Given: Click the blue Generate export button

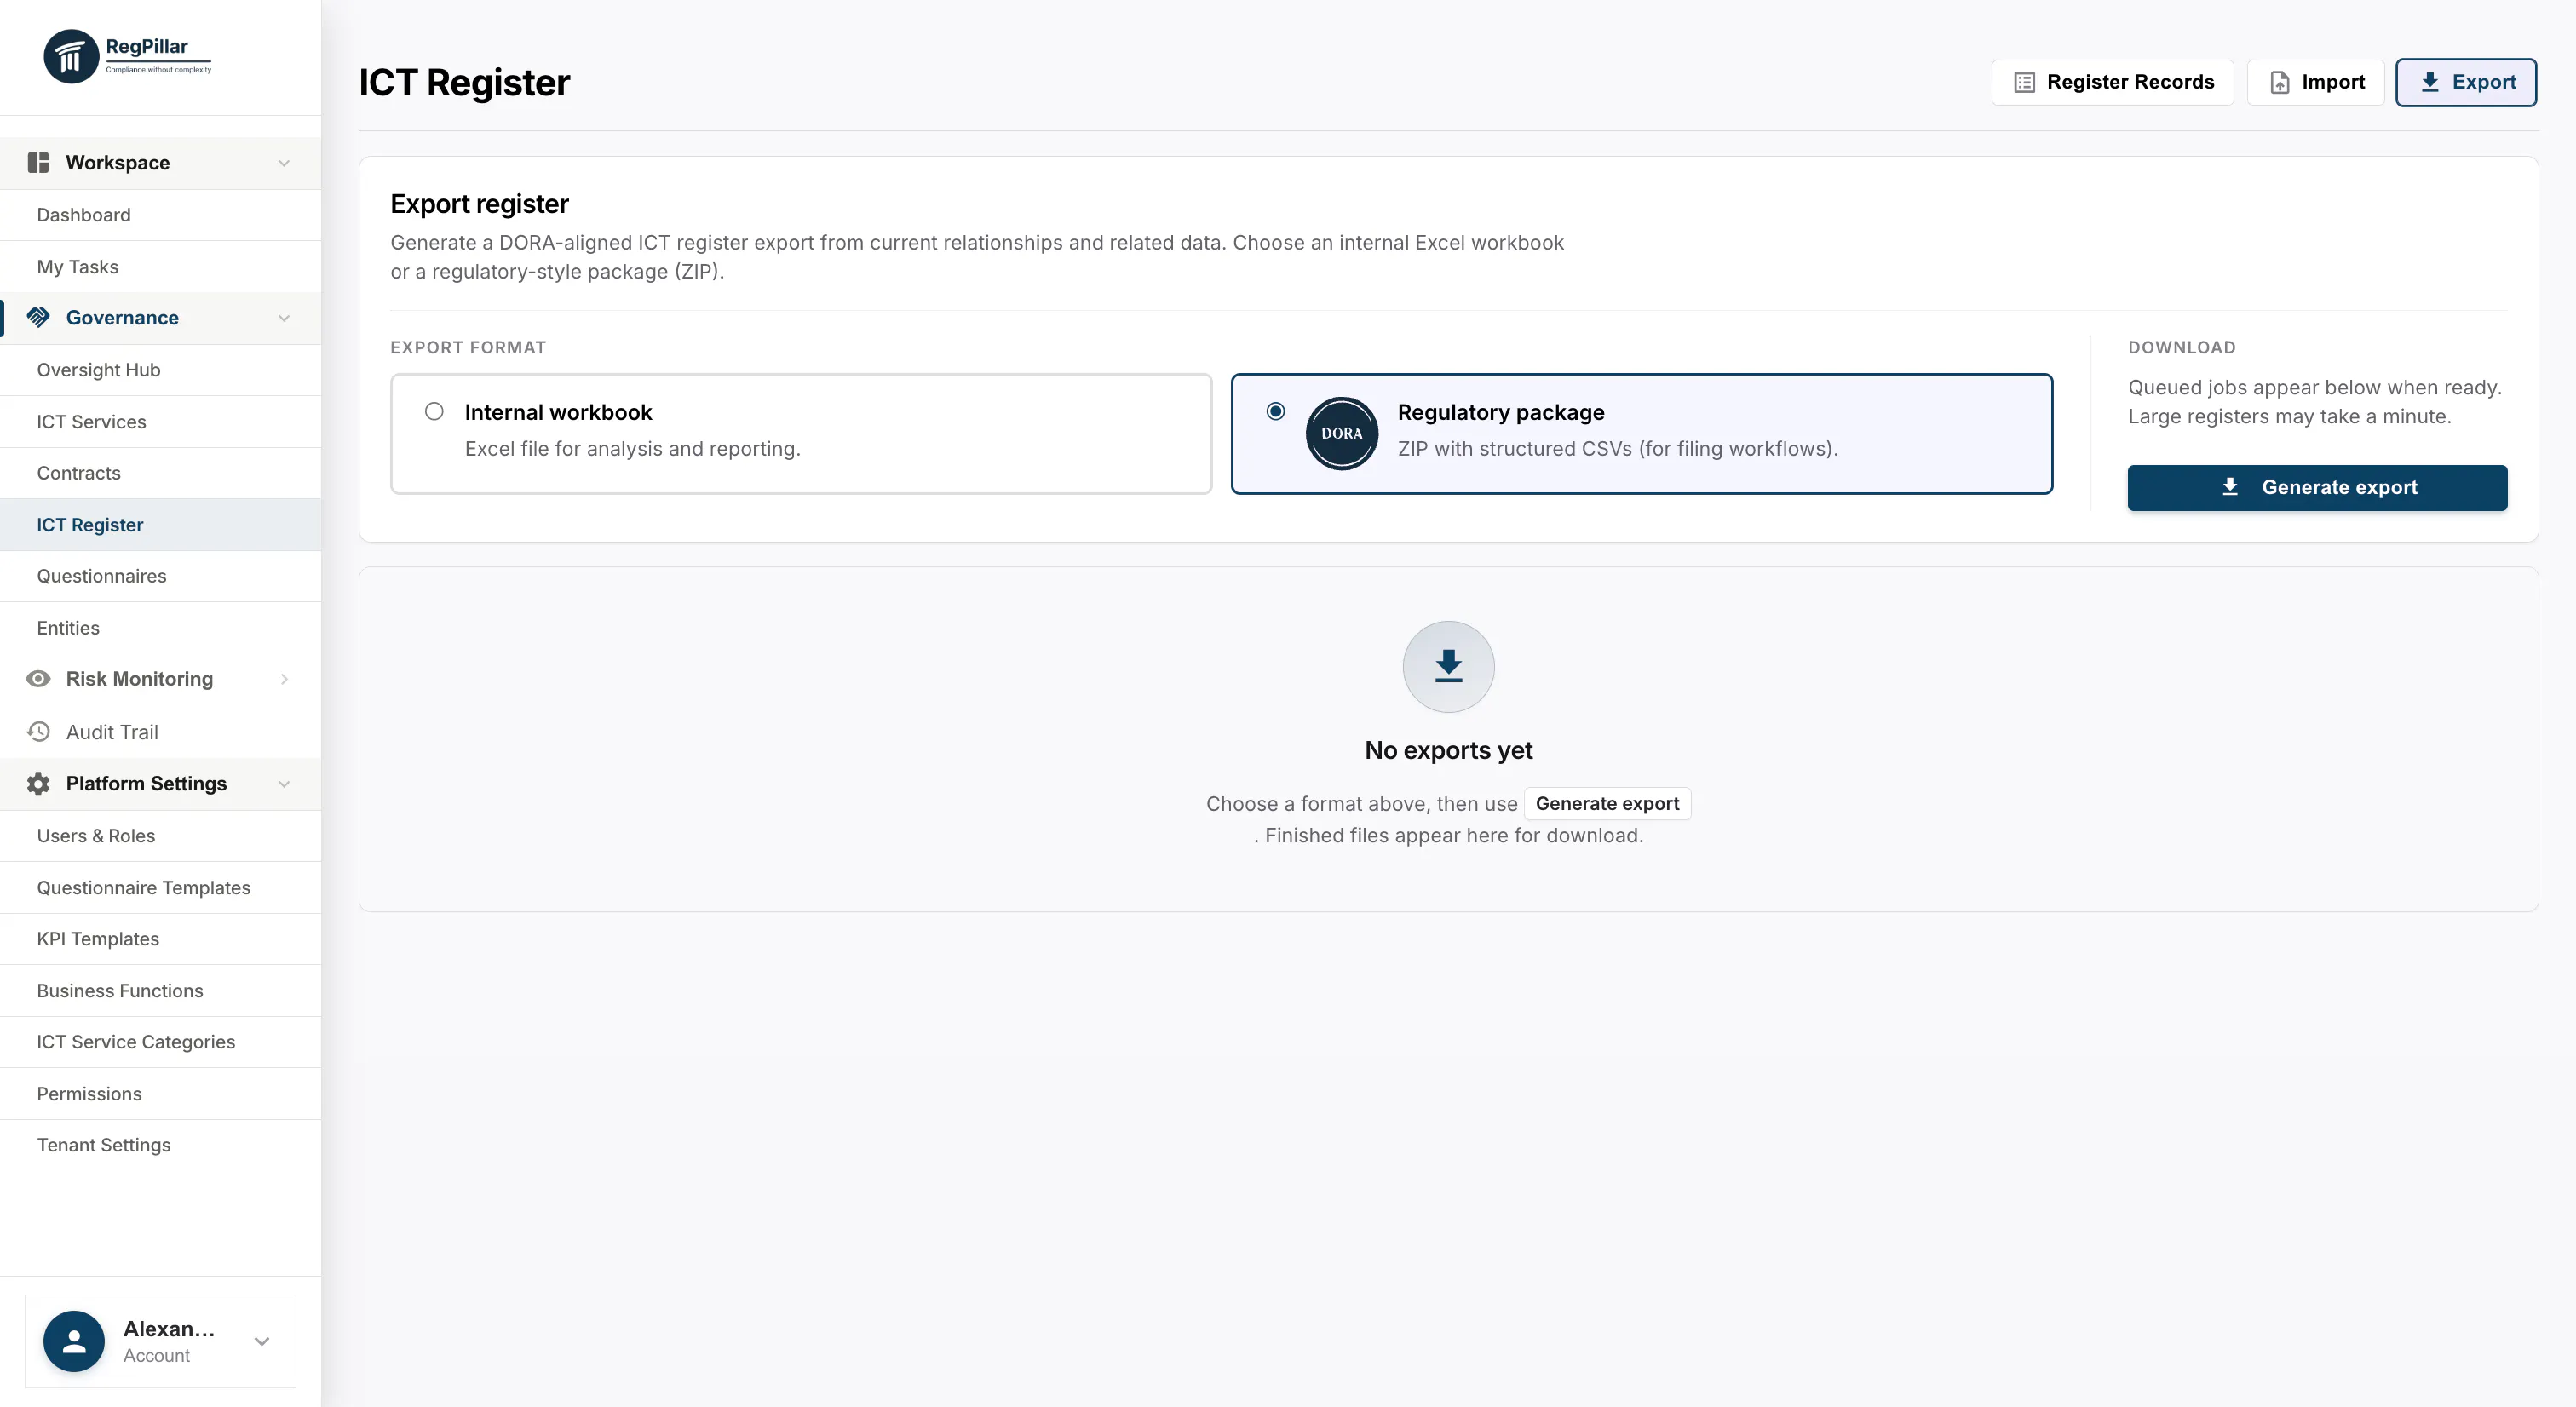Looking at the screenshot, I should tap(2317, 487).
